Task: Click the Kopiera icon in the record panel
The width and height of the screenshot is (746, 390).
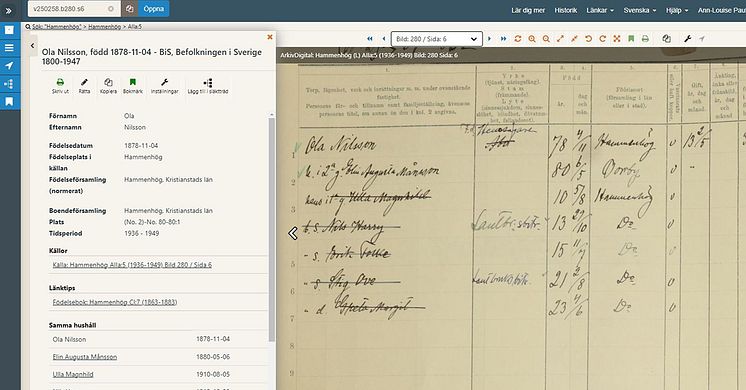Action: 108,82
